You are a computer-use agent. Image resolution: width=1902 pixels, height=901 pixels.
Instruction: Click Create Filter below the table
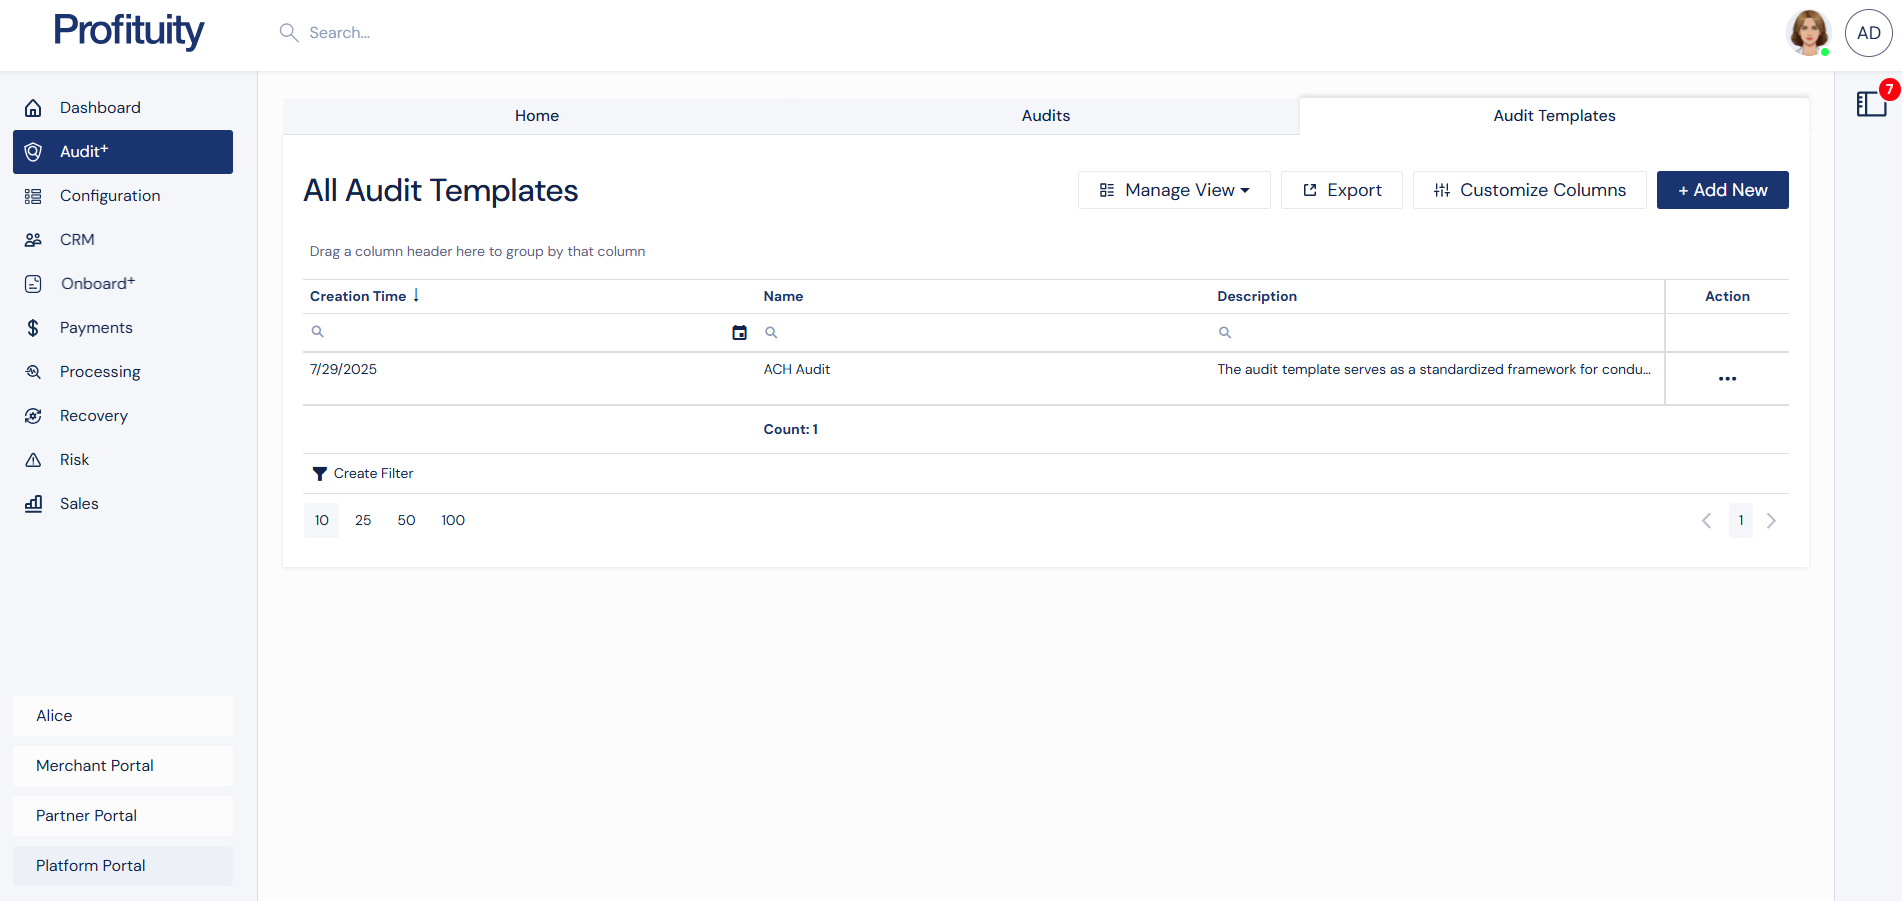[x=373, y=473]
